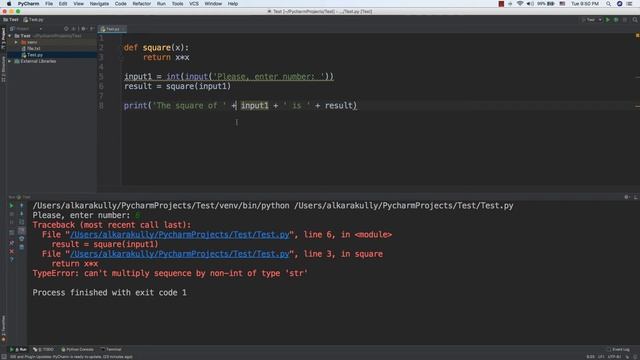
Task: Open the Tools menu
Action: [178, 4]
